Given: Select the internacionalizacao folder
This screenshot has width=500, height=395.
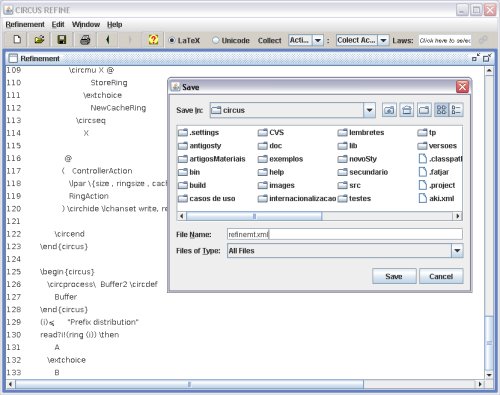Looking at the screenshot, I should pyautogui.click(x=297, y=198).
